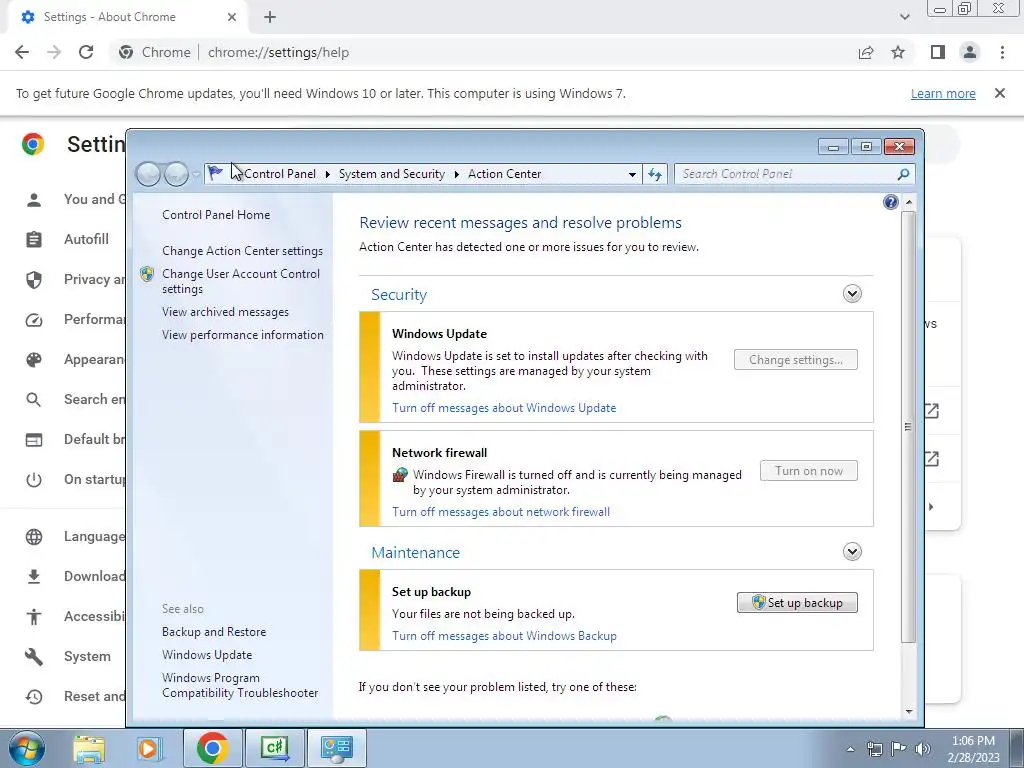This screenshot has width=1024, height=768.
Task: Switch to Chrome taskbar button
Action: (x=212, y=748)
